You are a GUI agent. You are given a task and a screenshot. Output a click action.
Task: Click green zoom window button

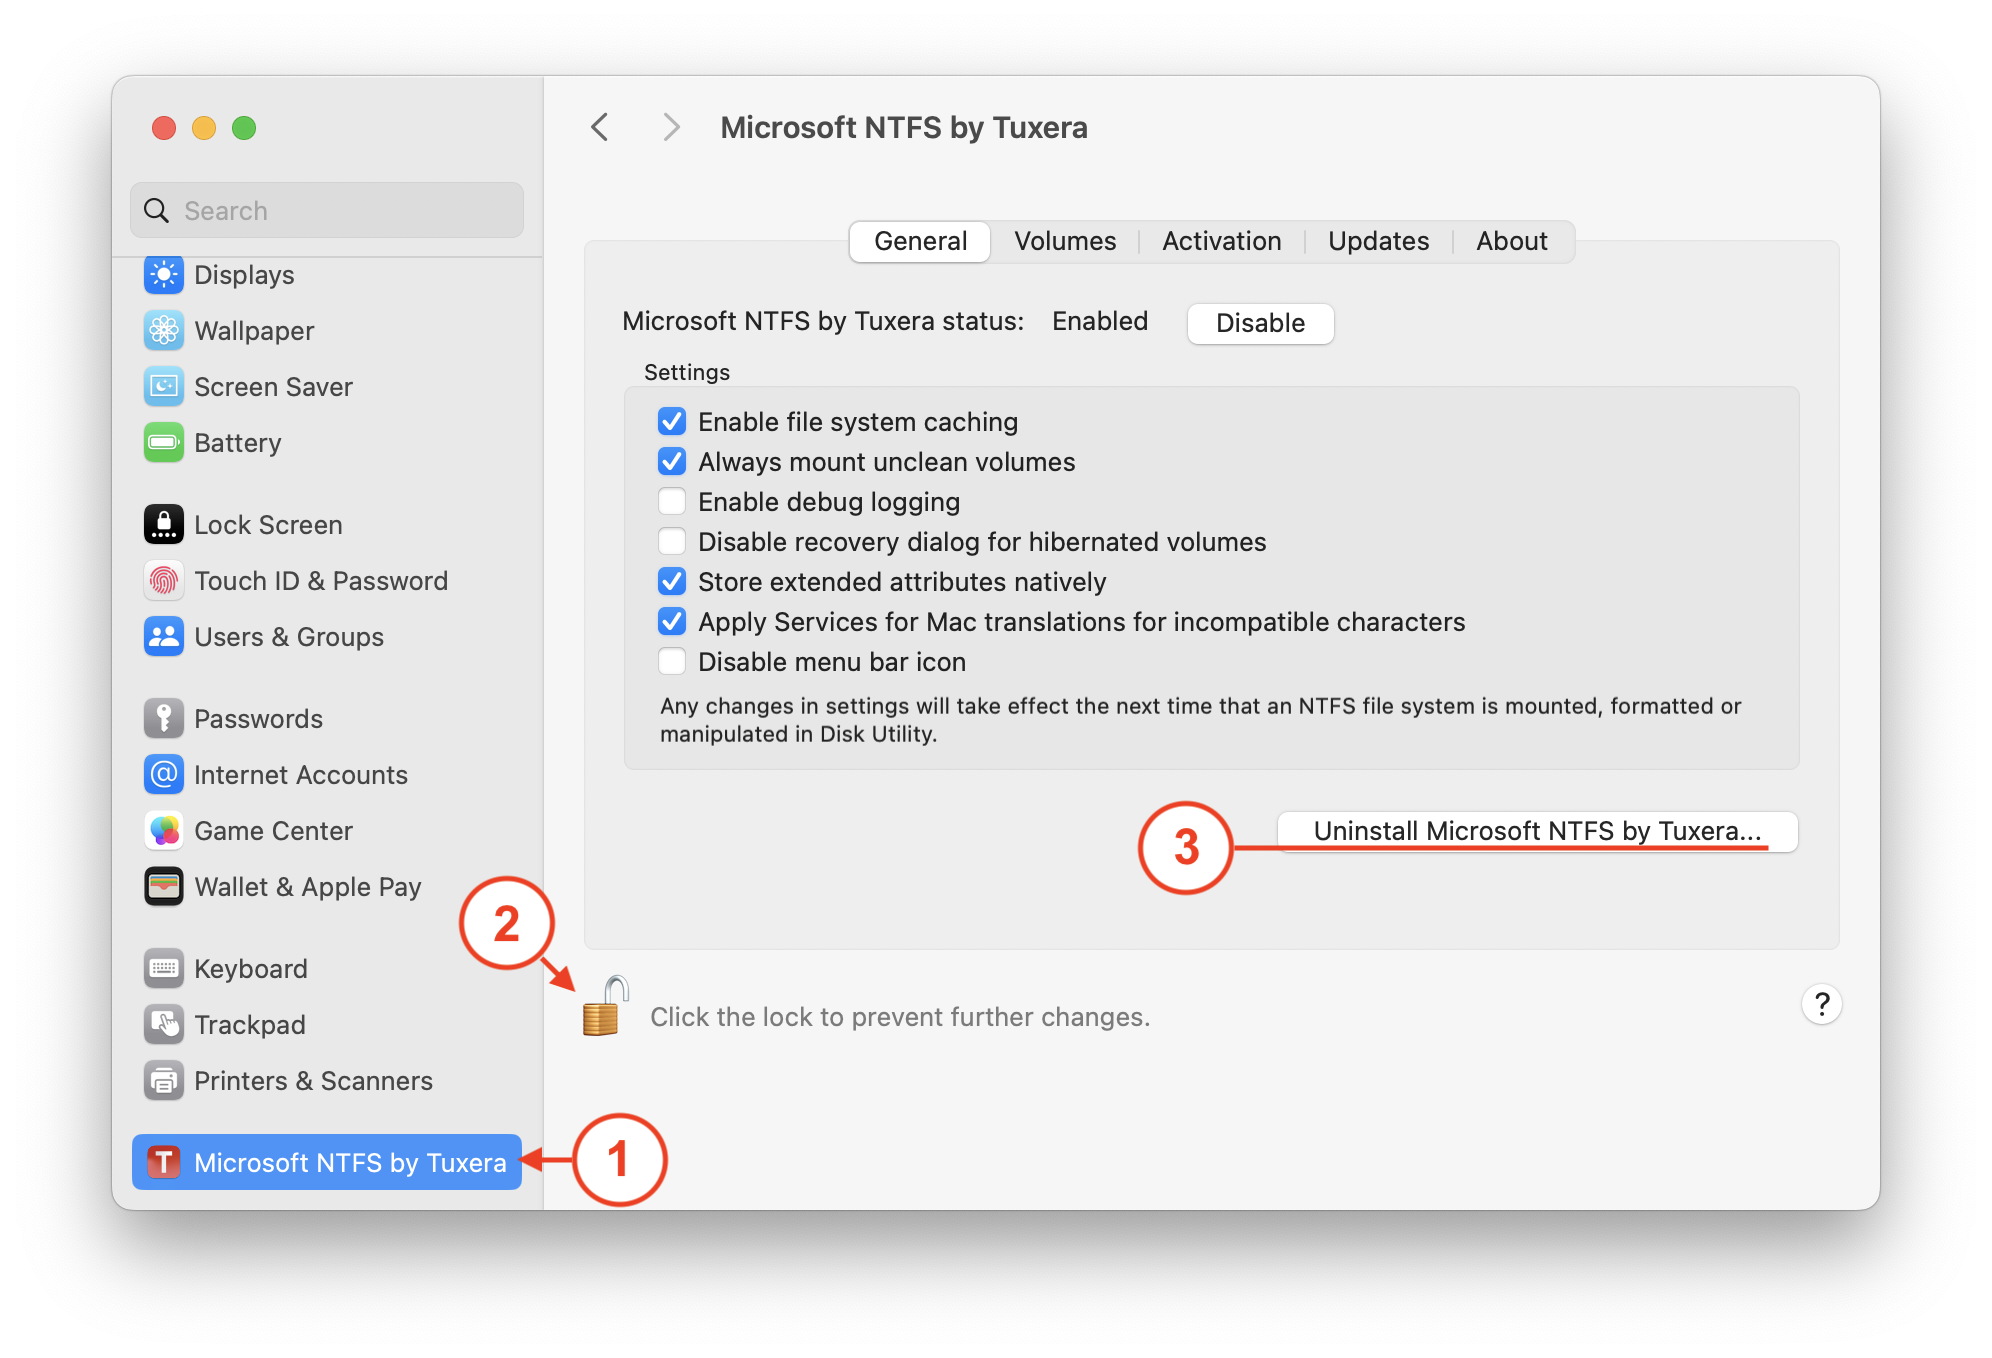pos(244,128)
